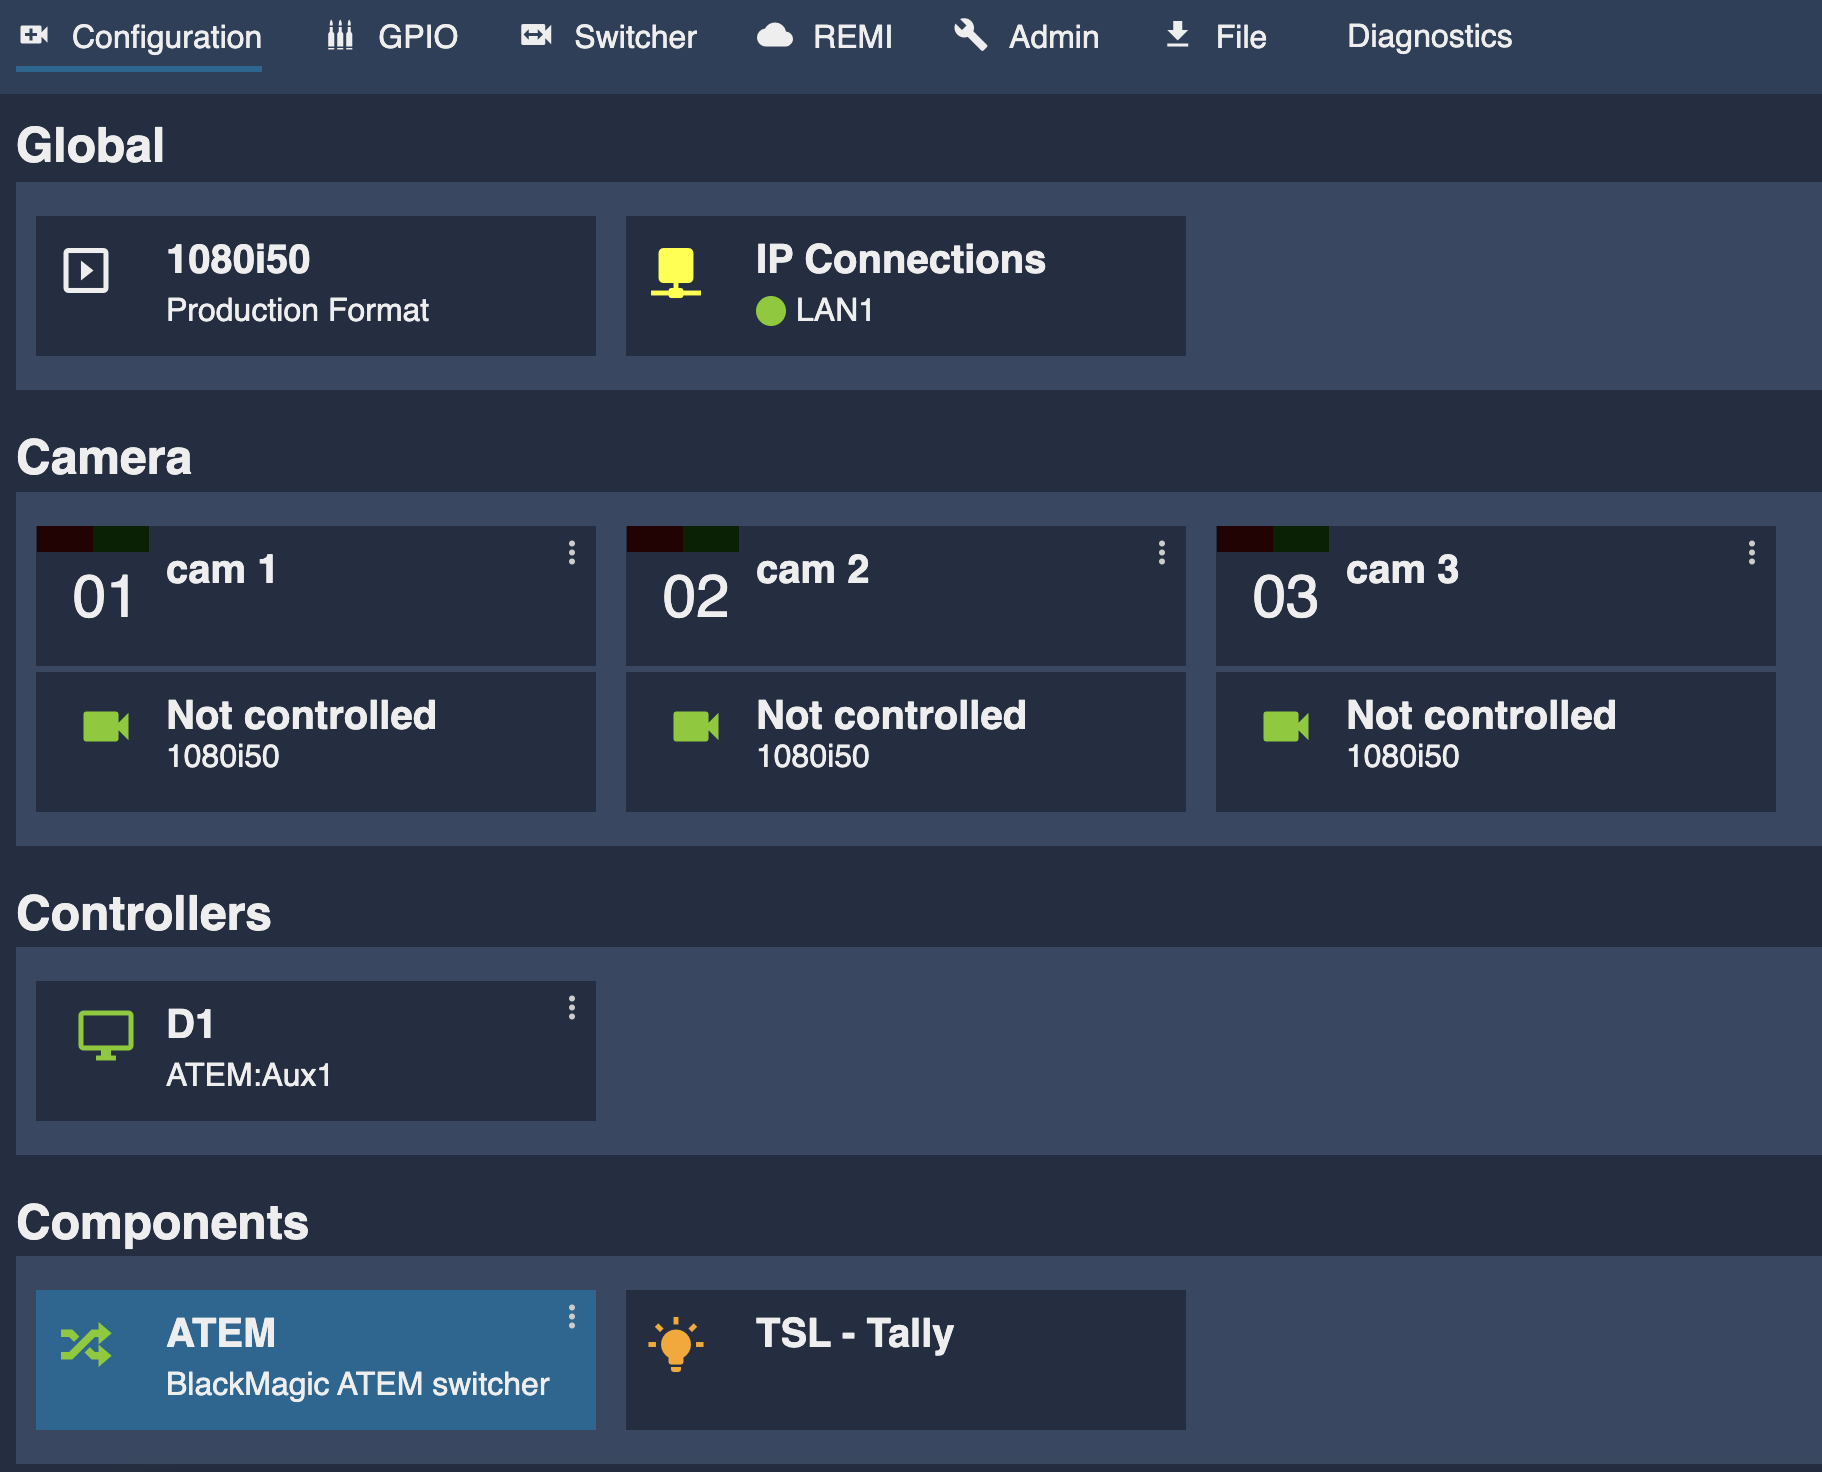Open D1 controller options menu
Viewport: 1822px width, 1472px height.
tap(572, 1008)
